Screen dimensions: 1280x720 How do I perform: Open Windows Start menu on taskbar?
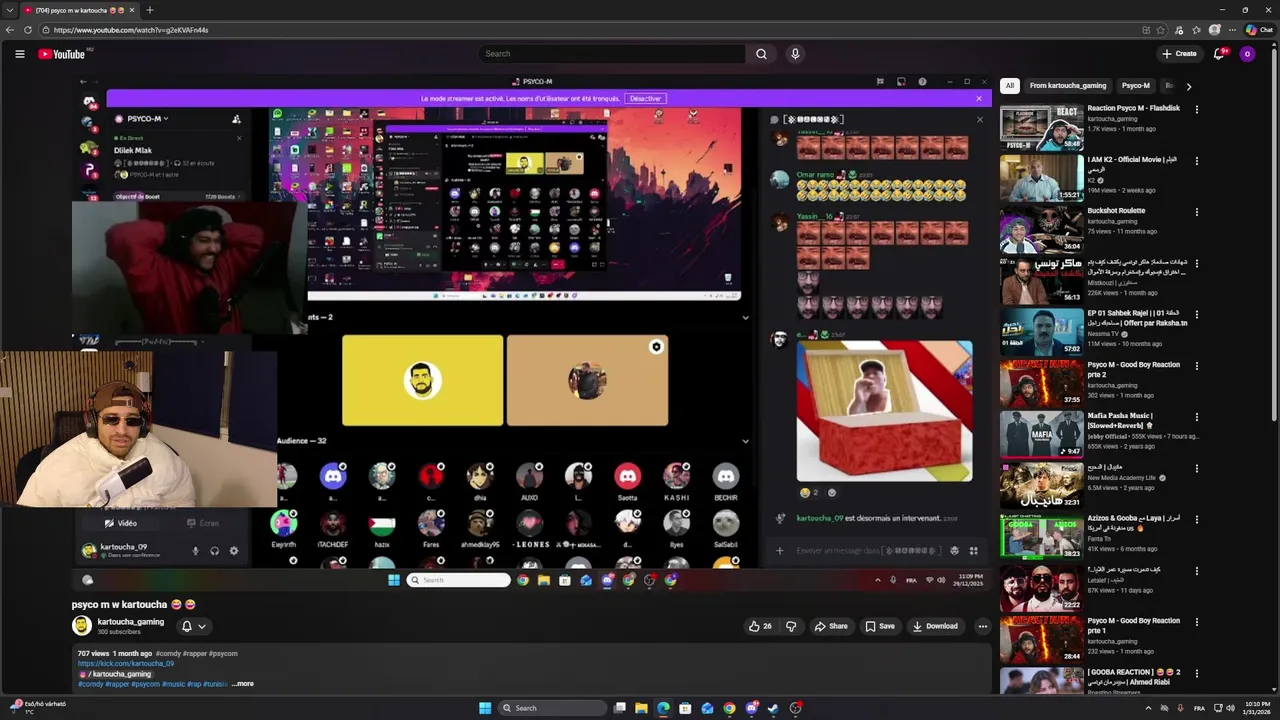[485, 708]
